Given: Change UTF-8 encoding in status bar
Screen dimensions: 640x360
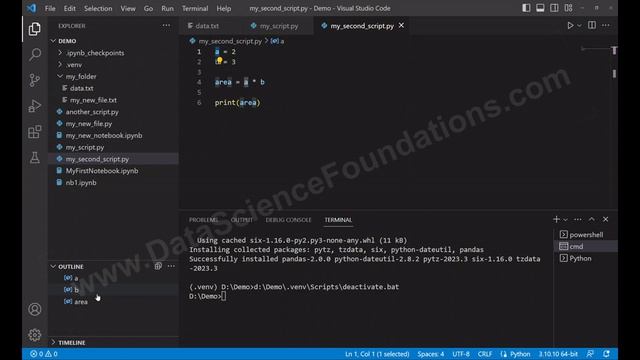Looking at the screenshot, I should tap(461, 354).
